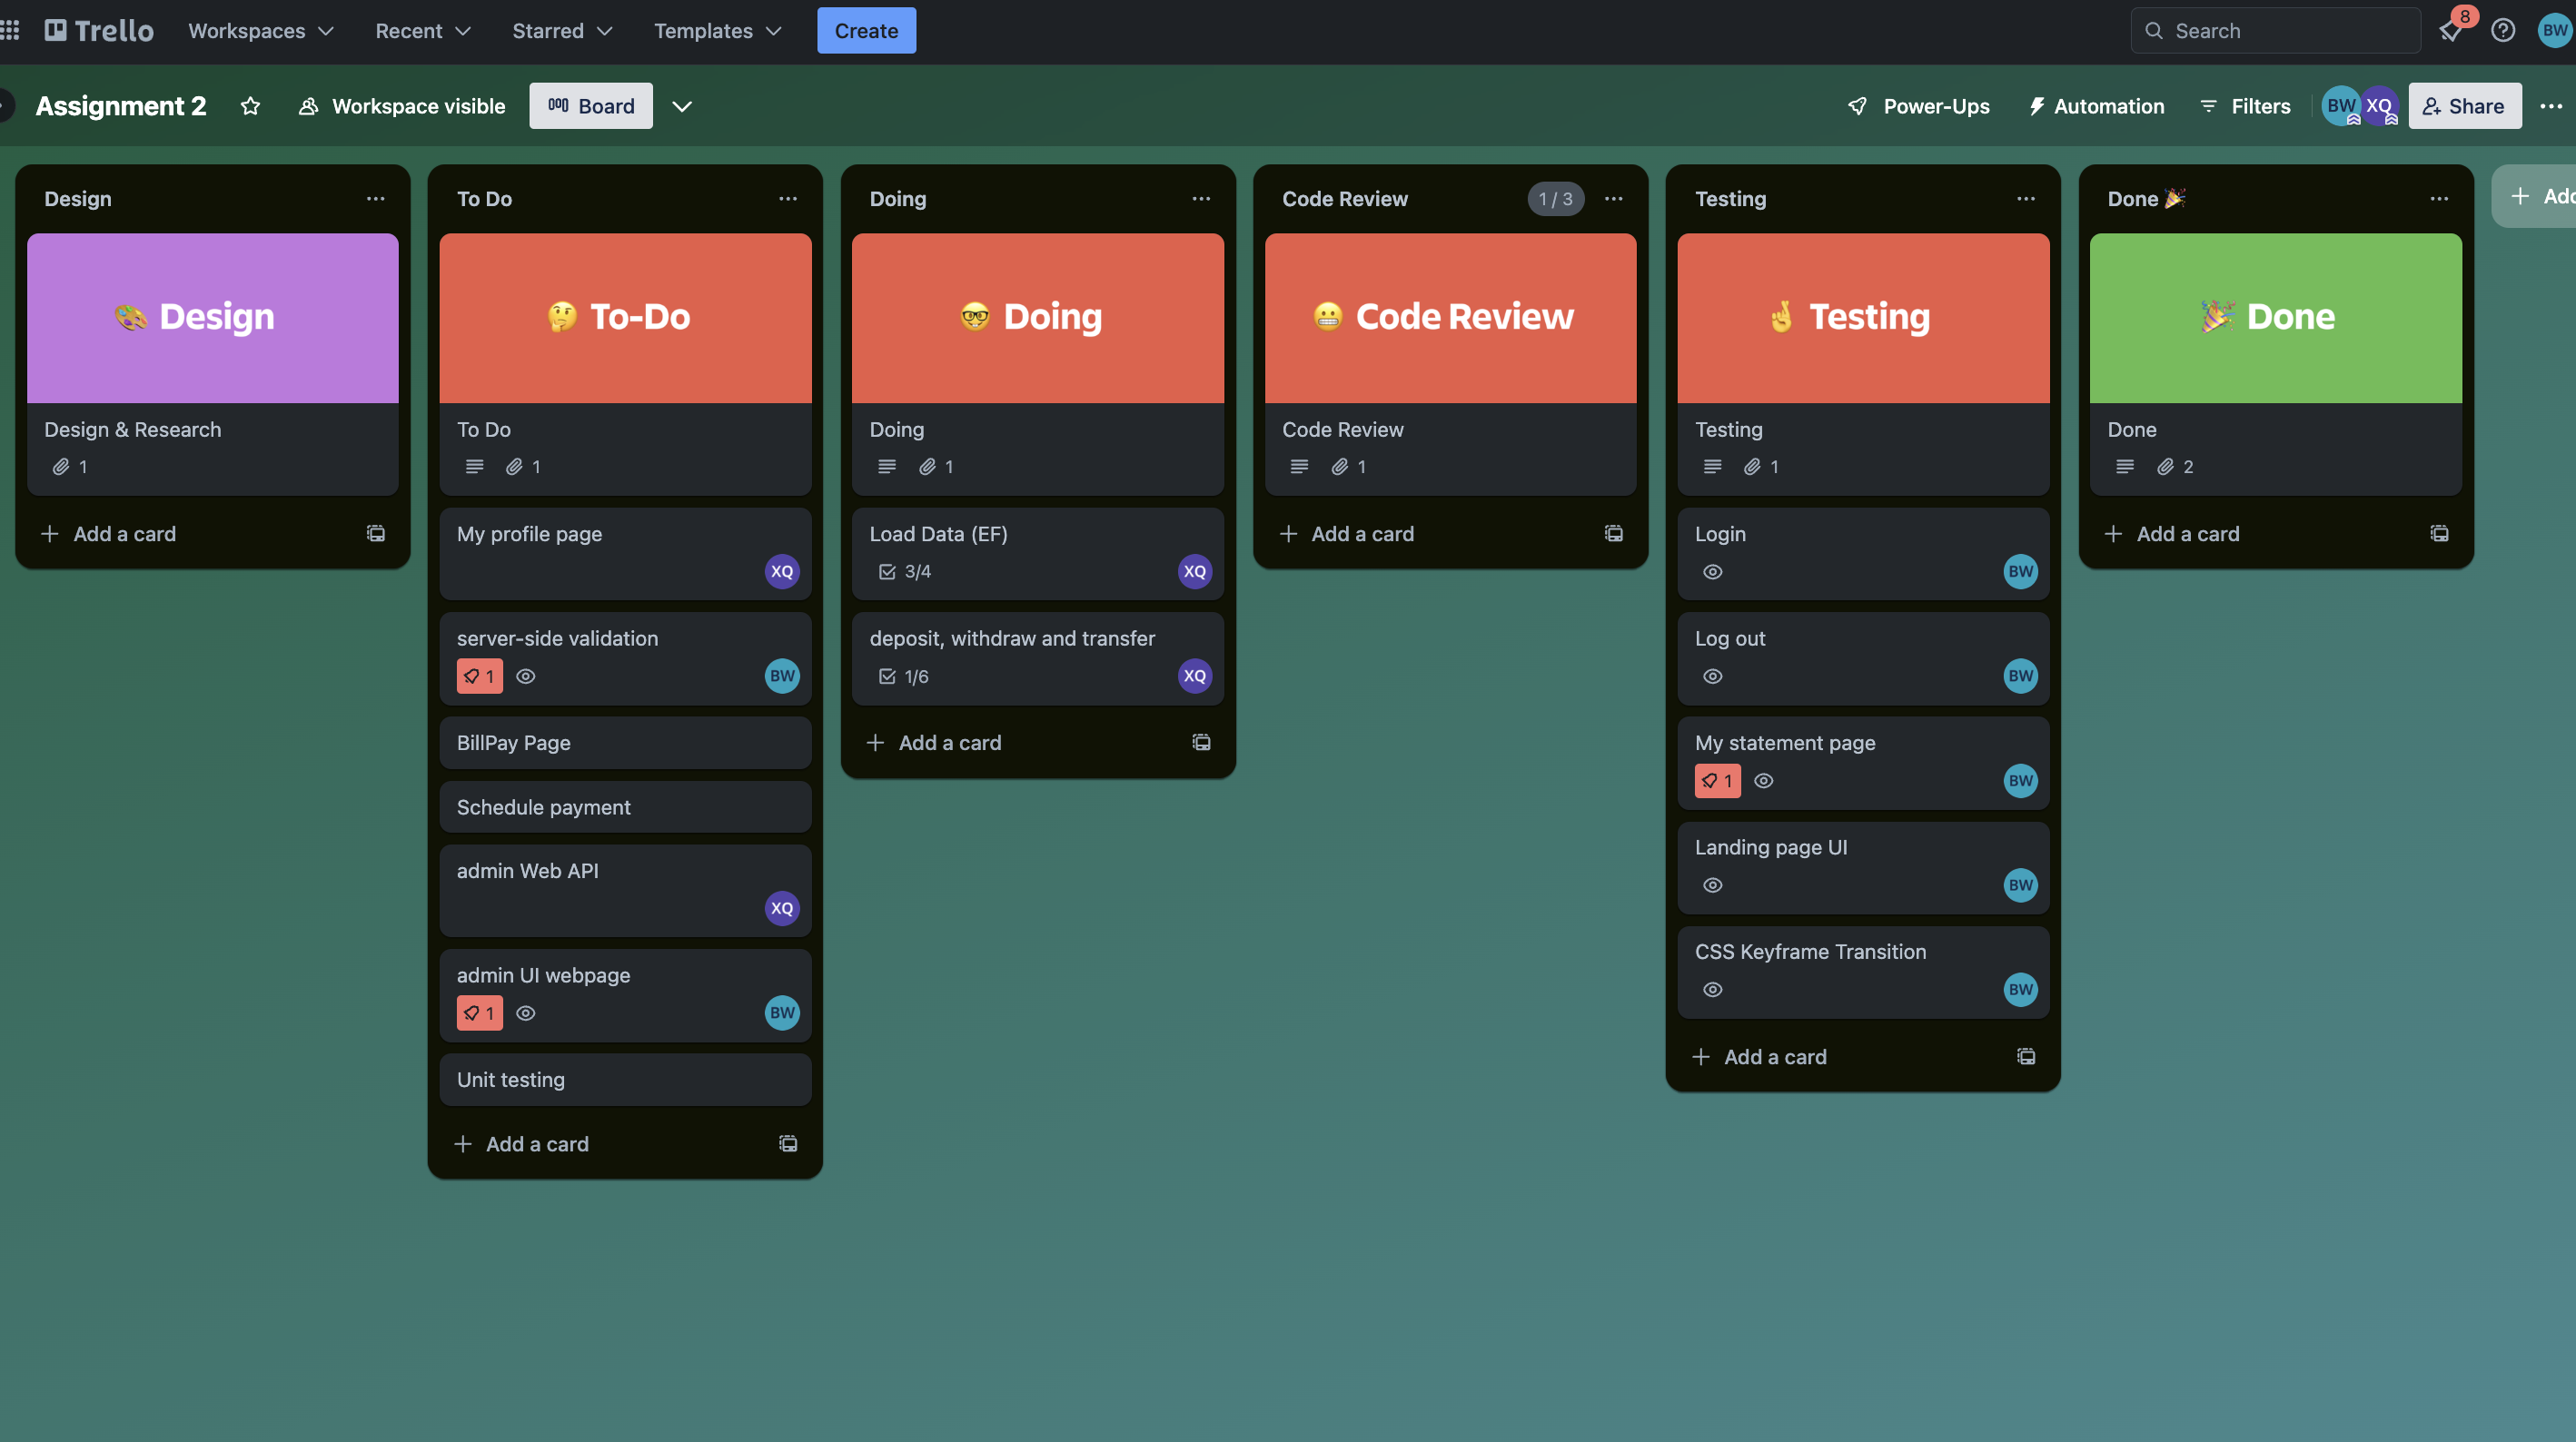Click the Share button
Viewport: 2576px width, 1442px height.
click(x=2464, y=106)
